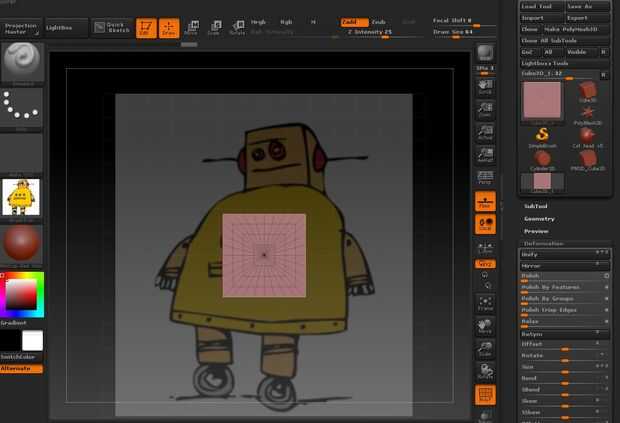Click Clone All SubTools button
This screenshot has height=423, width=620.
click(x=565, y=41)
